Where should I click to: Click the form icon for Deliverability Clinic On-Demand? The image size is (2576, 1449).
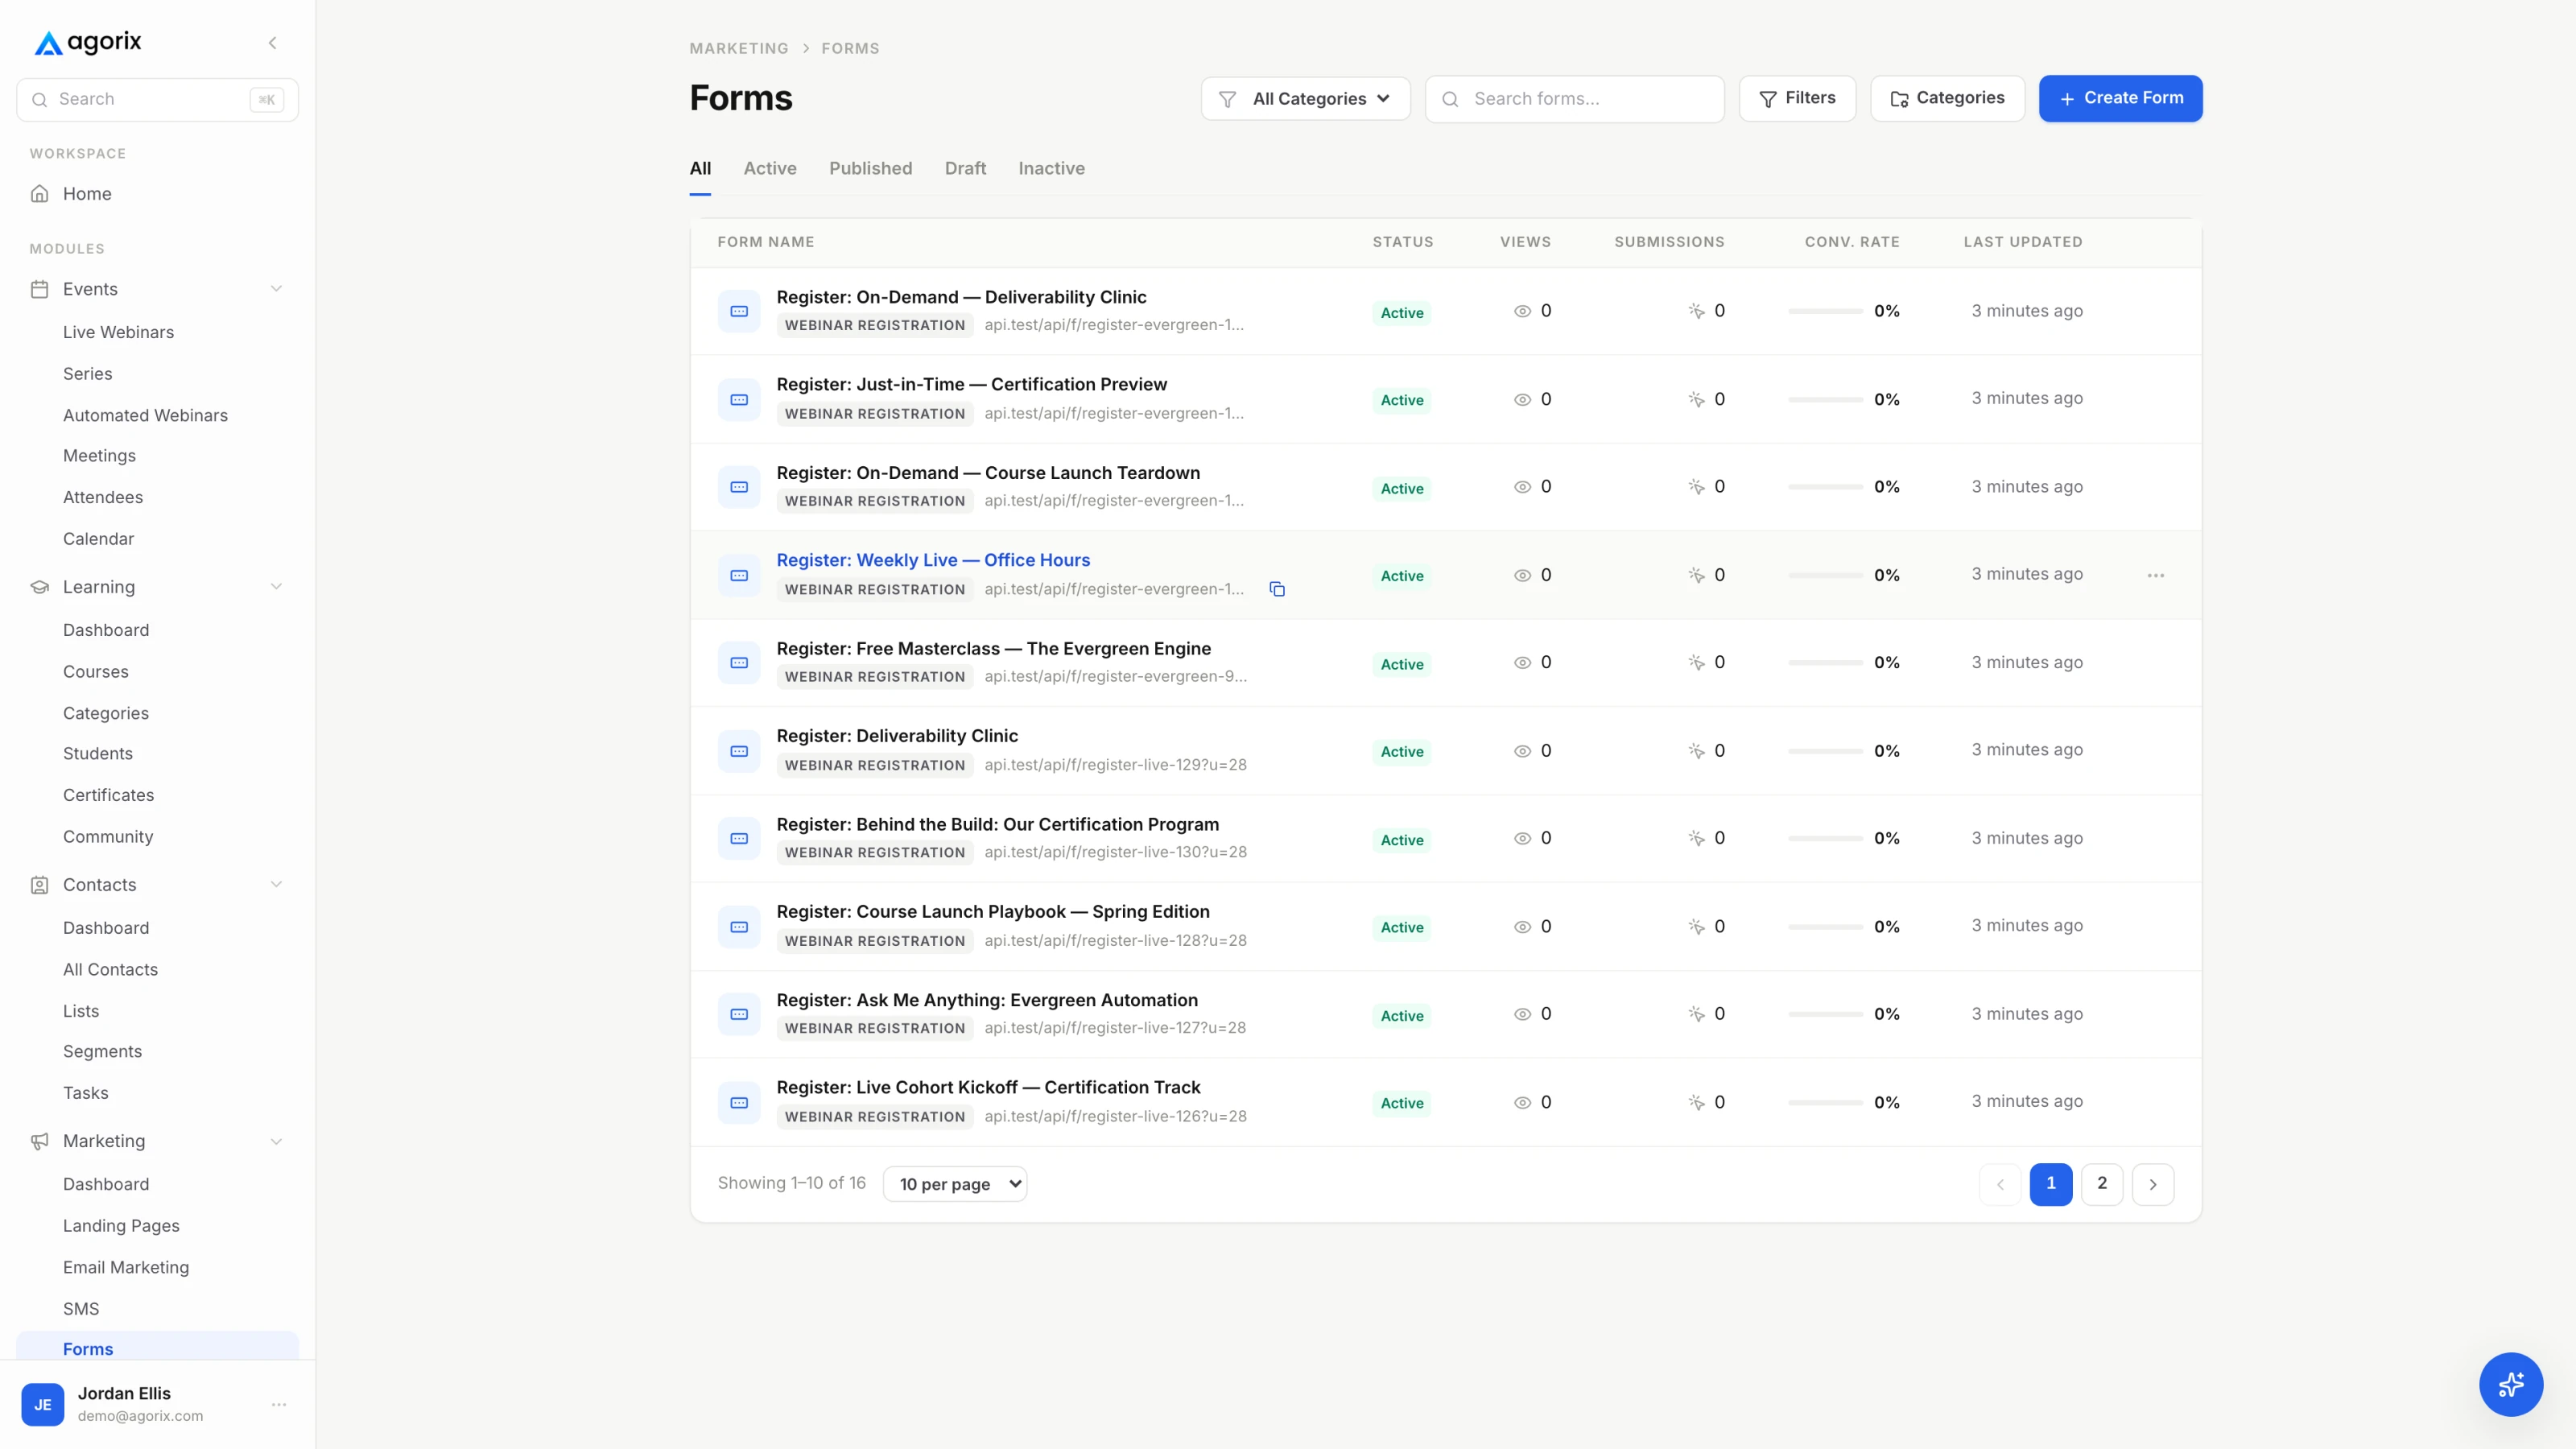pyautogui.click(x=739, y=311)
